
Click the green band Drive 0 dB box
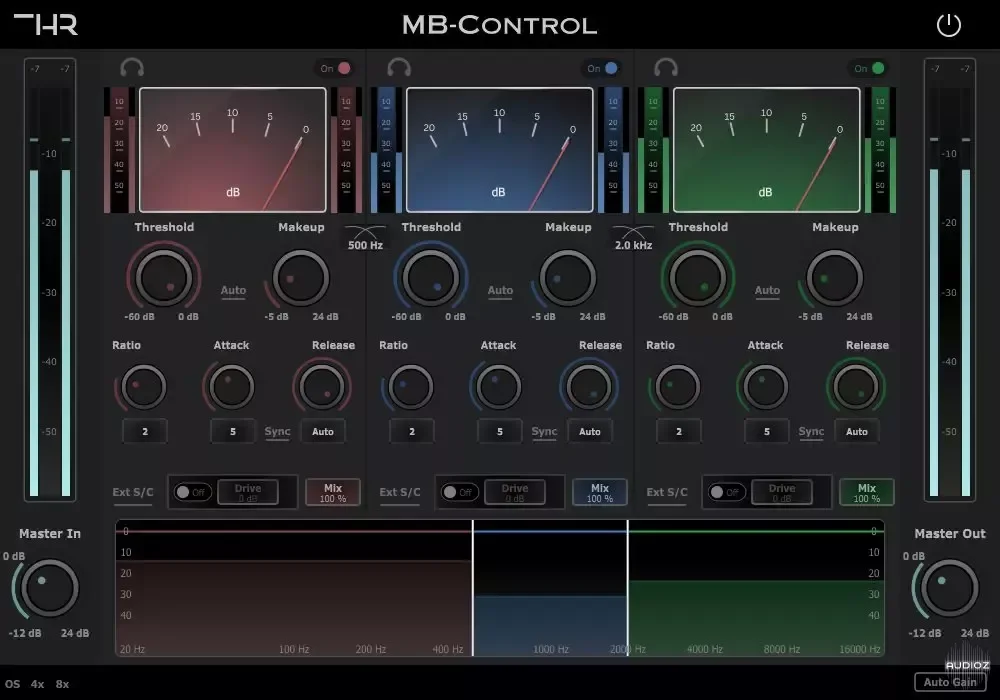782,492
